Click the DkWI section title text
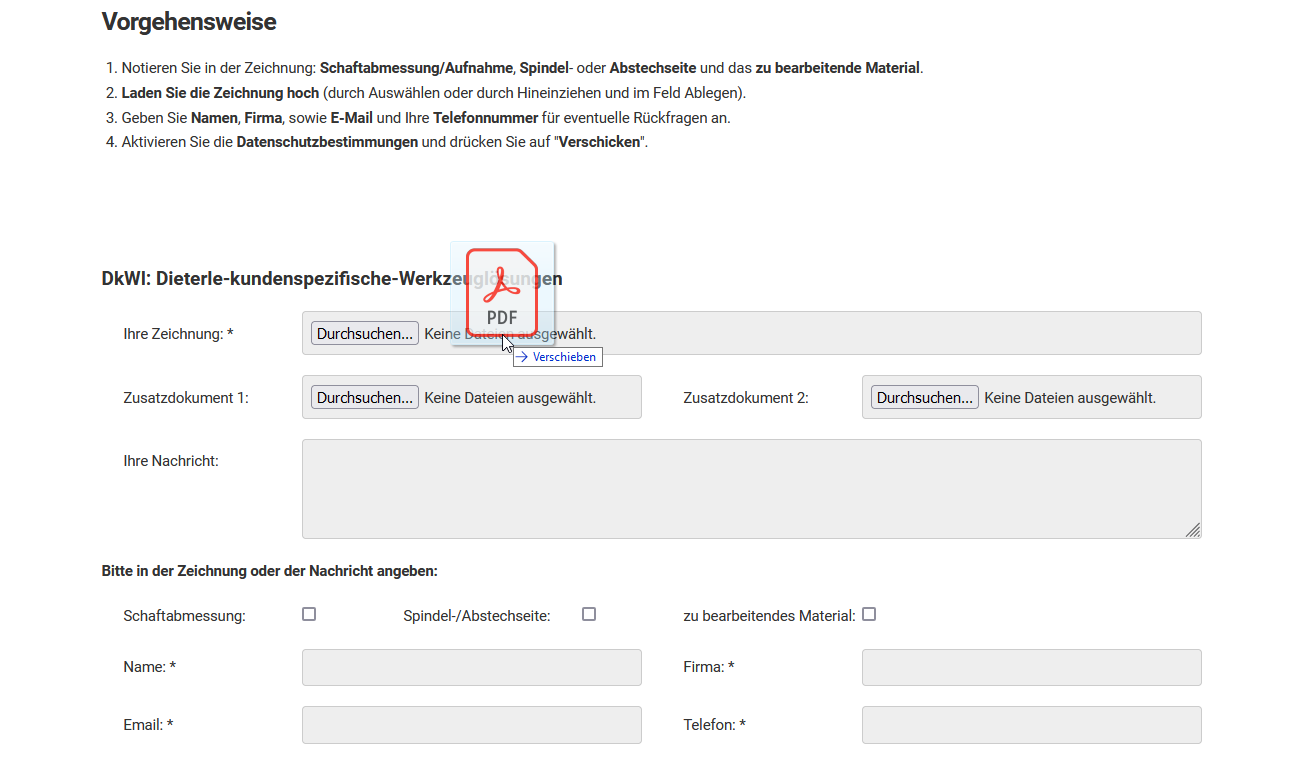This screenshot has height=769, width=1292. point(280,279)
